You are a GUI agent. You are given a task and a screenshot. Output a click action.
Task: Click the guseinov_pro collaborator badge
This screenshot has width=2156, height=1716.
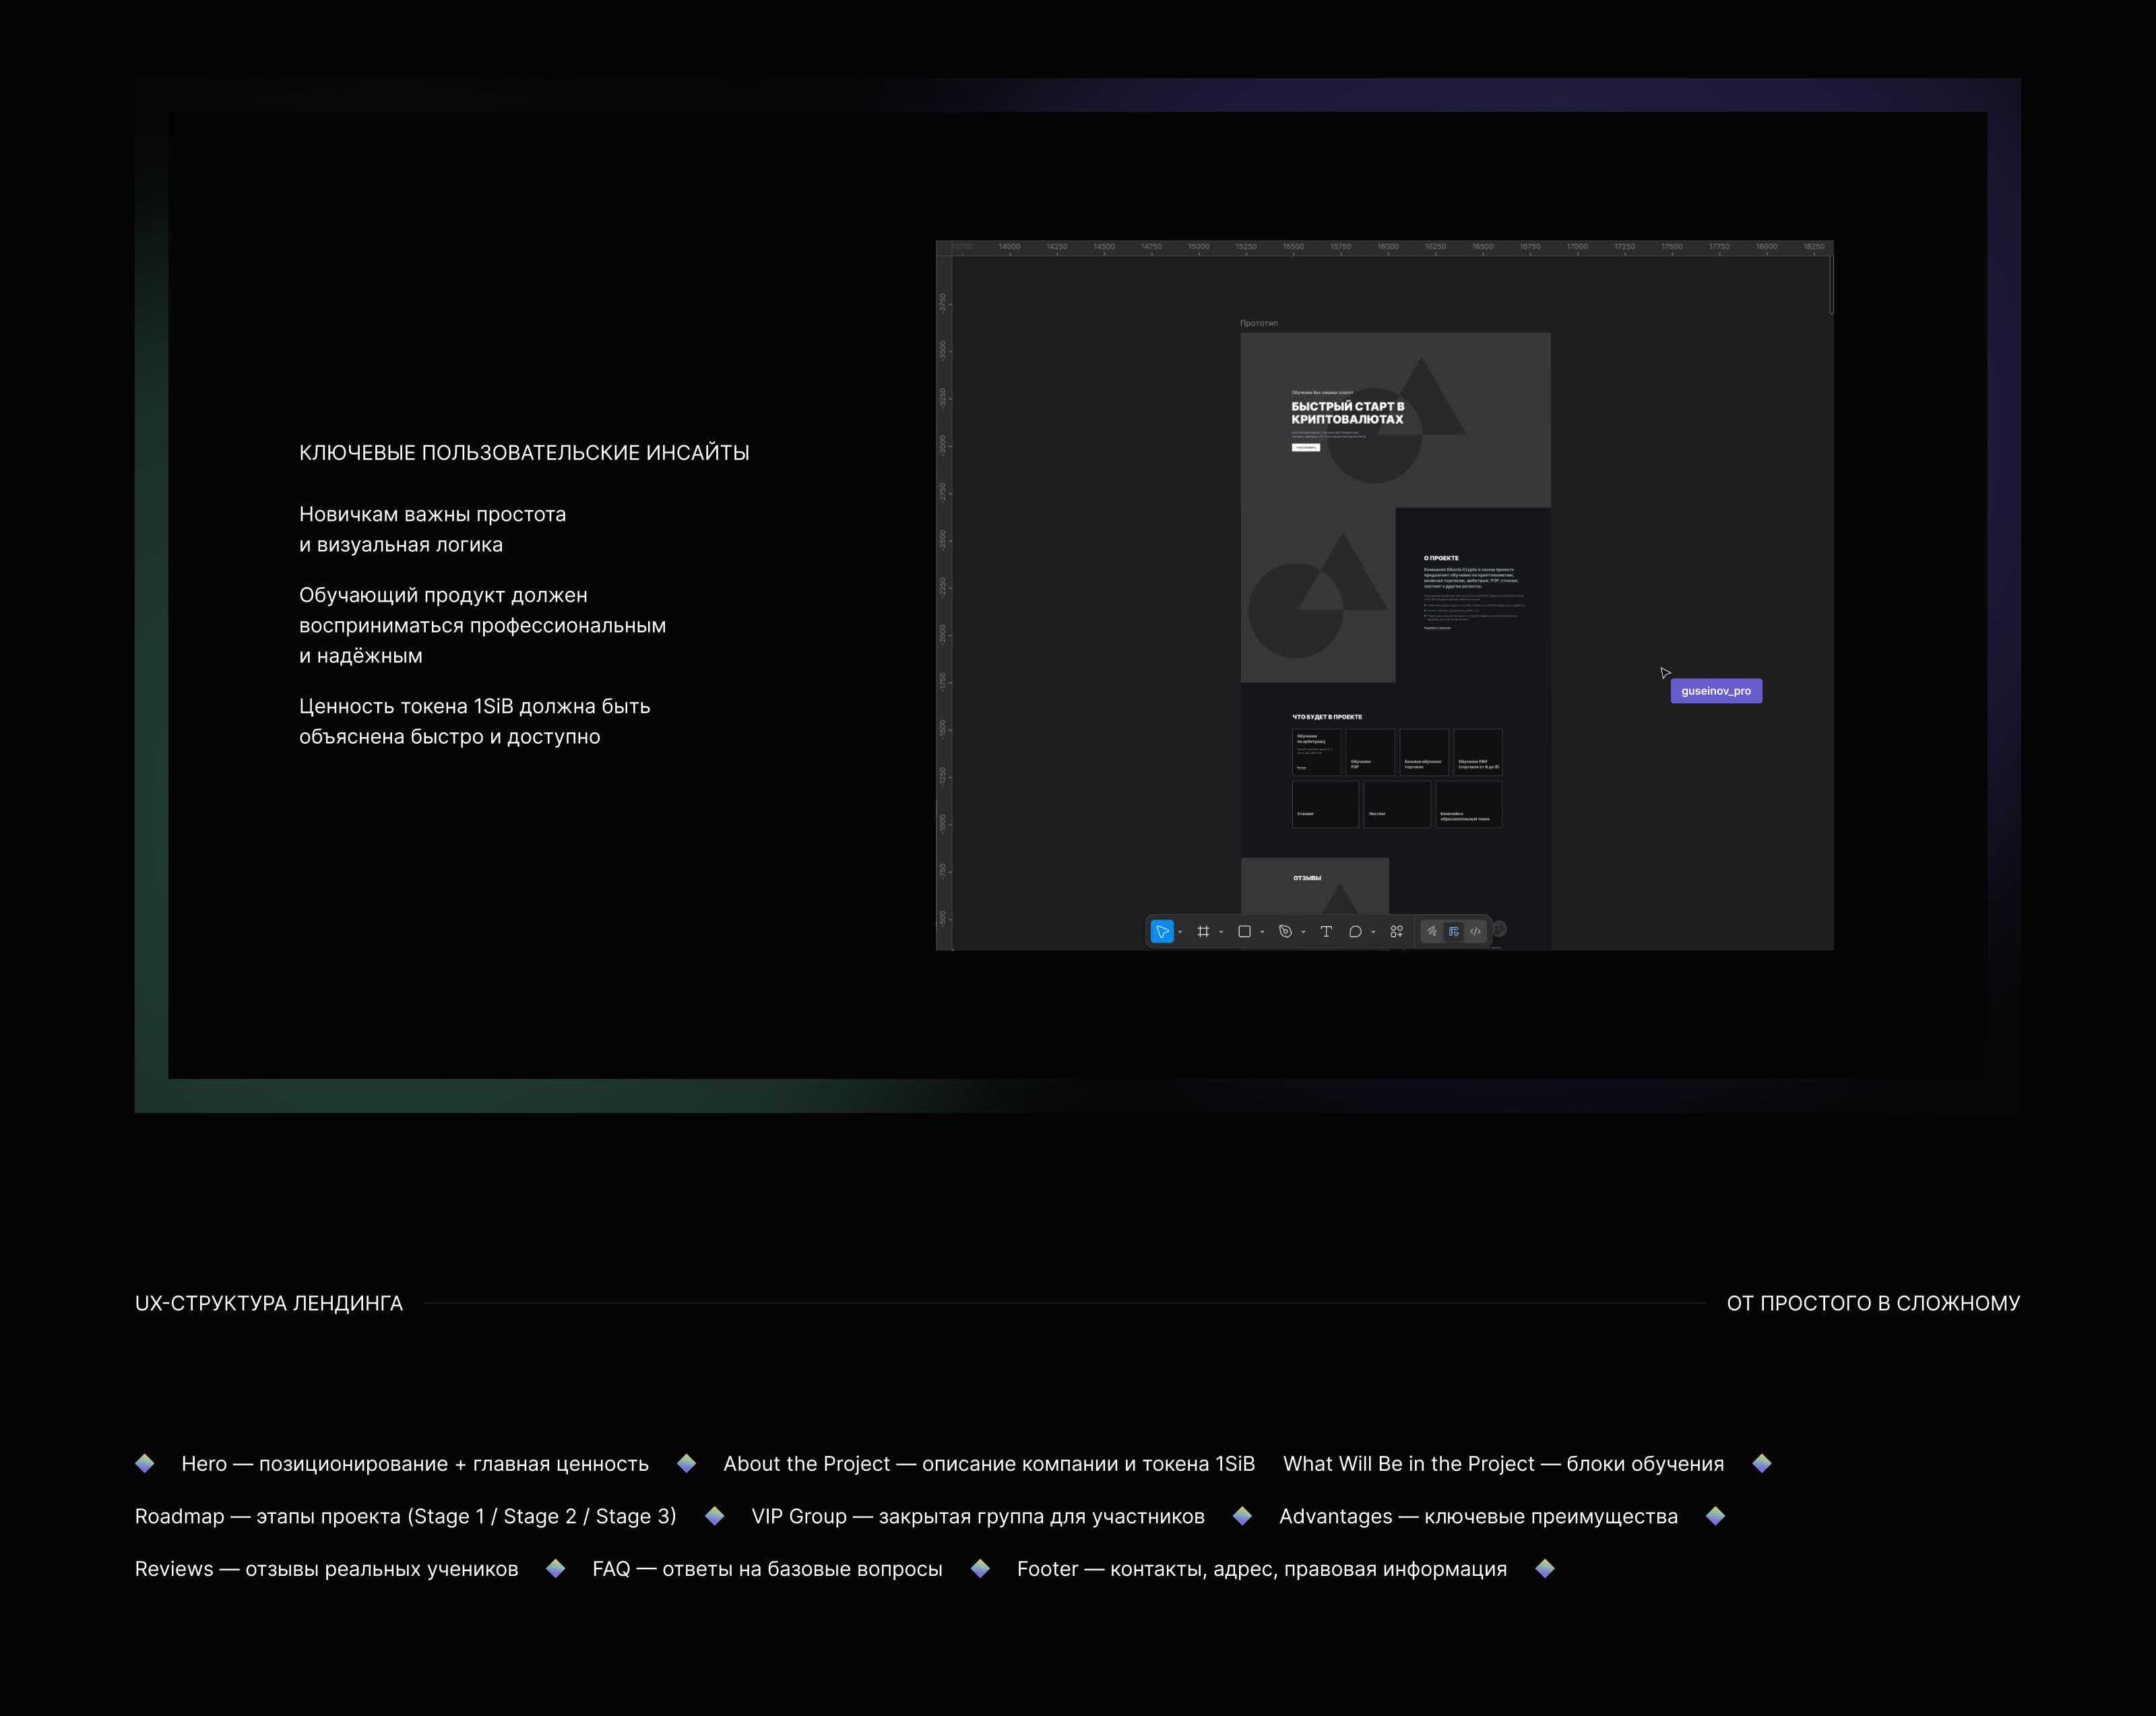click(1717, 691)
